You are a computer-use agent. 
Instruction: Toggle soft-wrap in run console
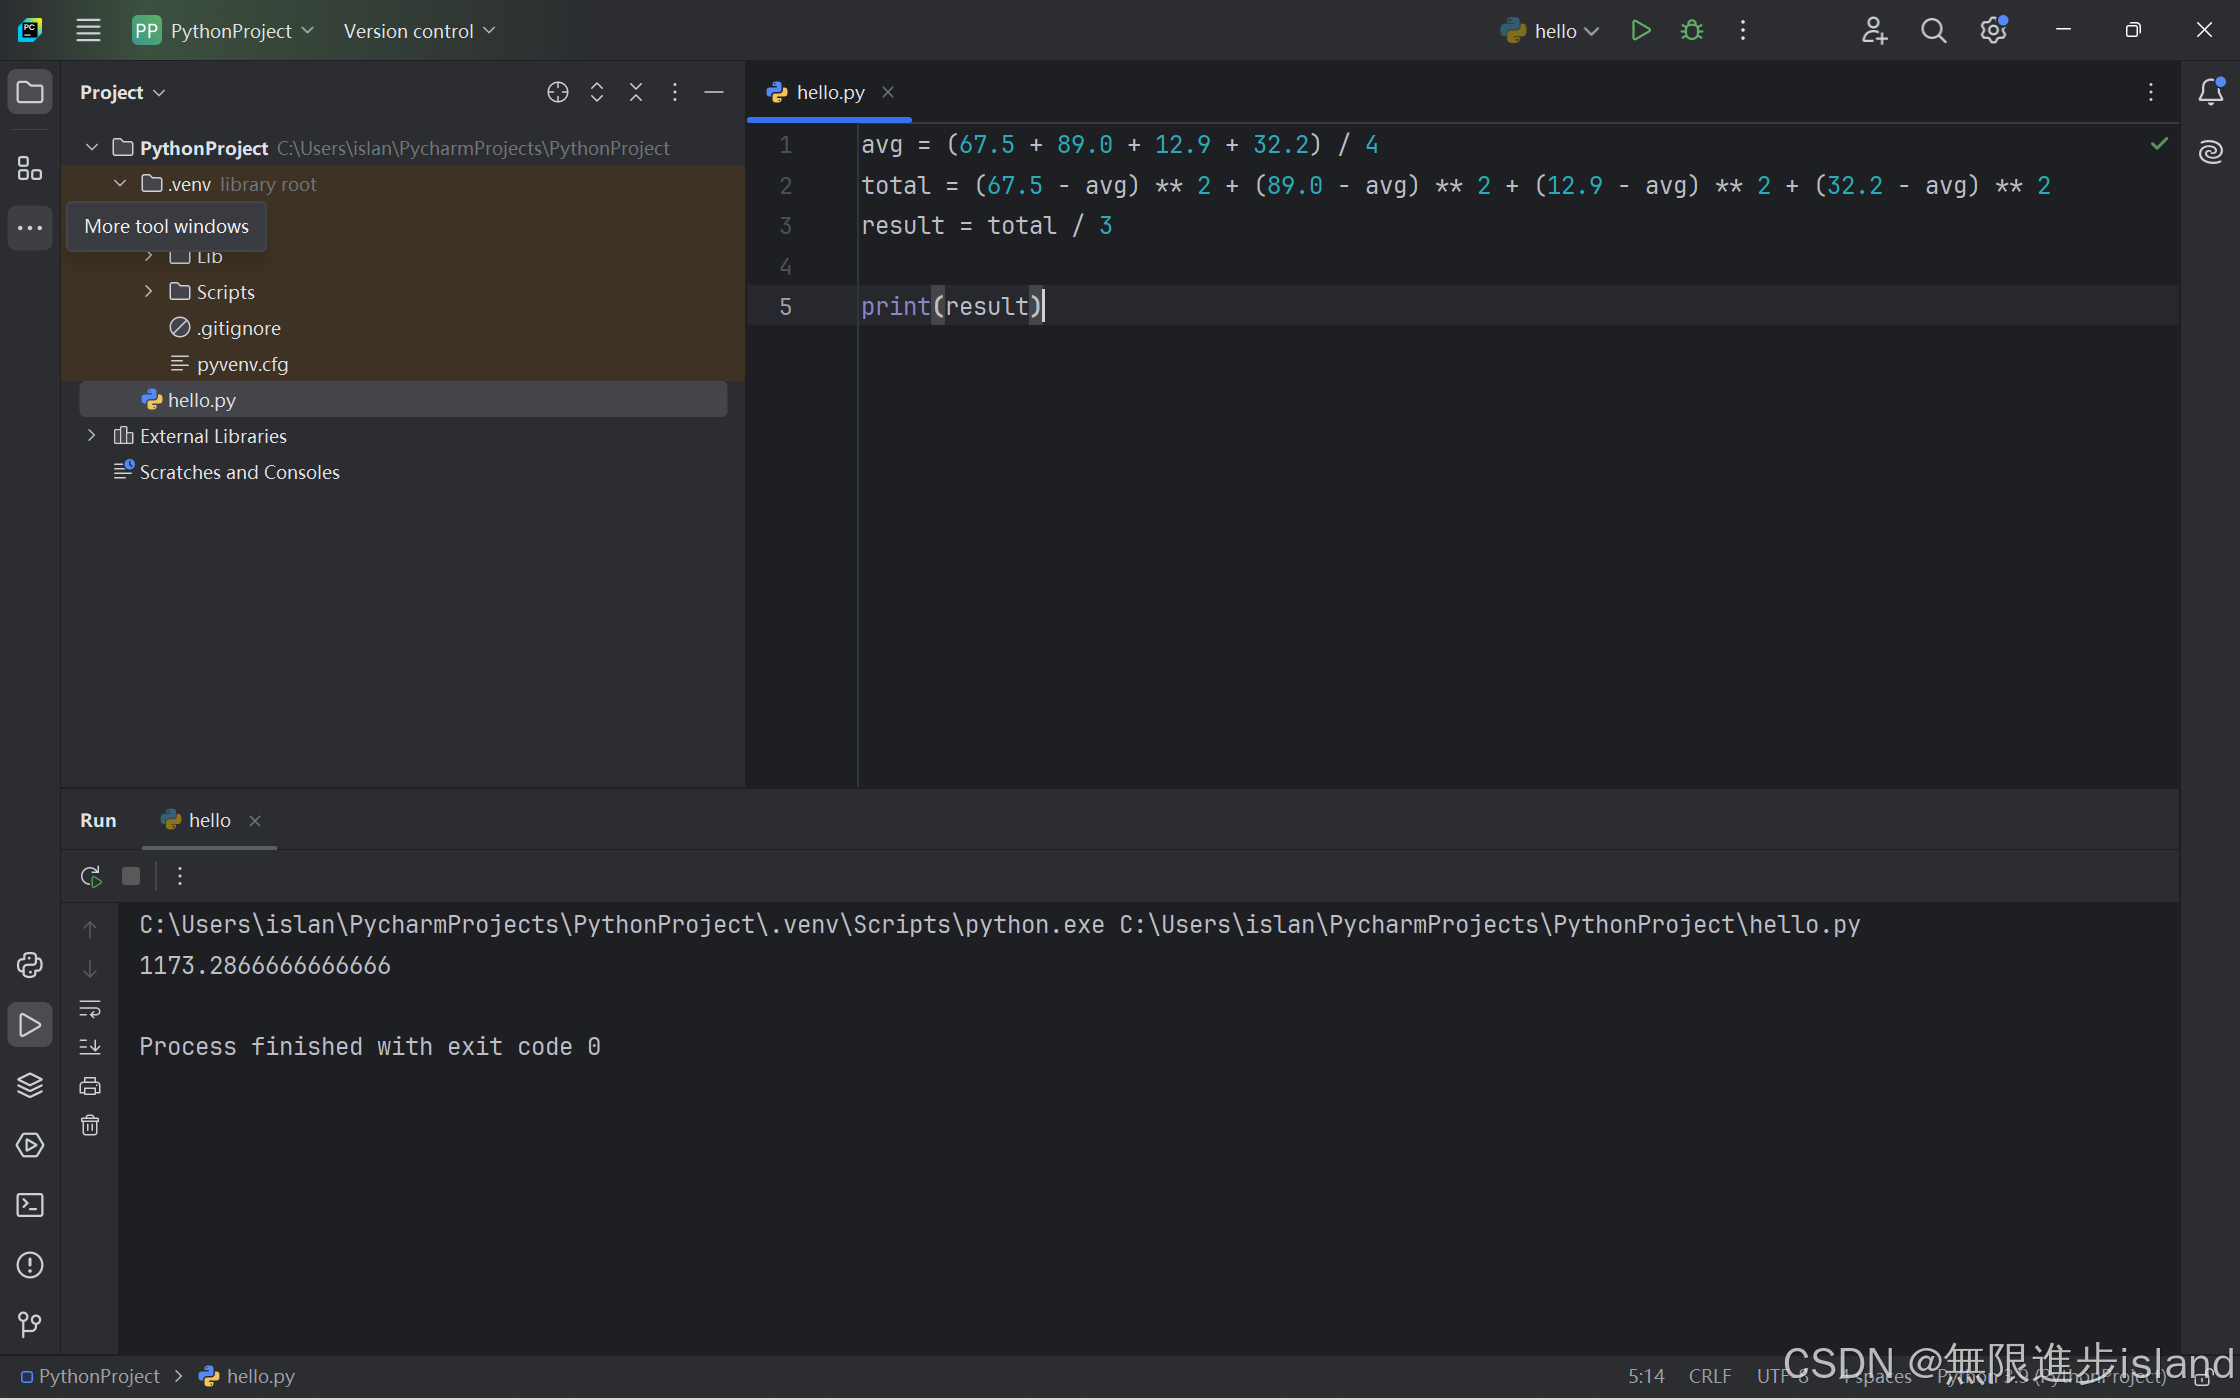click(90, 1009)
